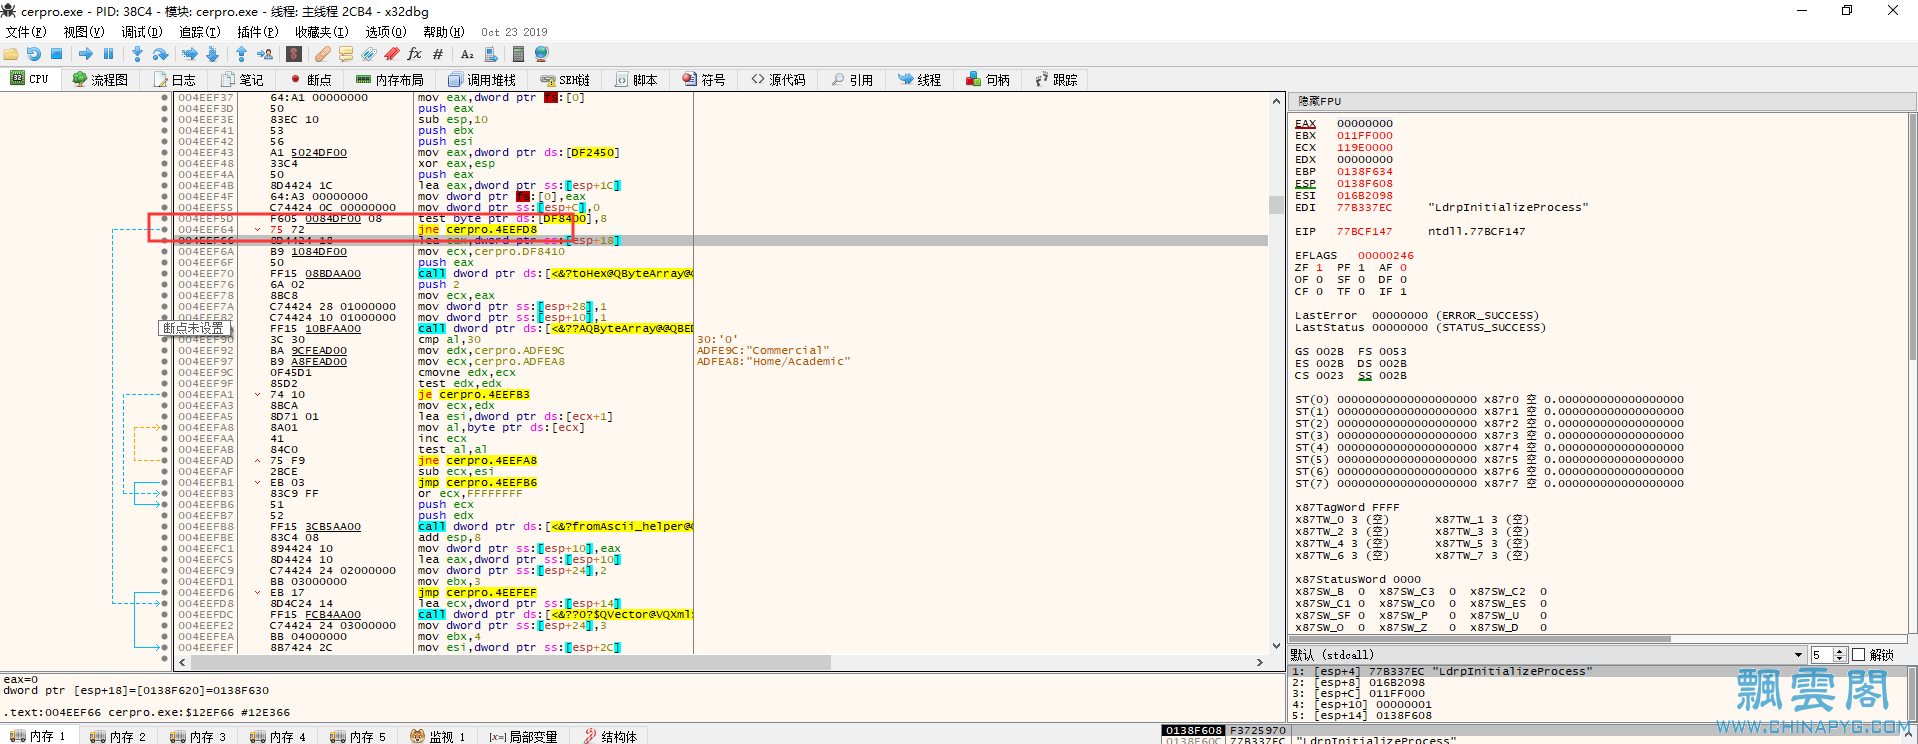
Task: Step into with the toolbar icon
Action: tap(137, 54)
